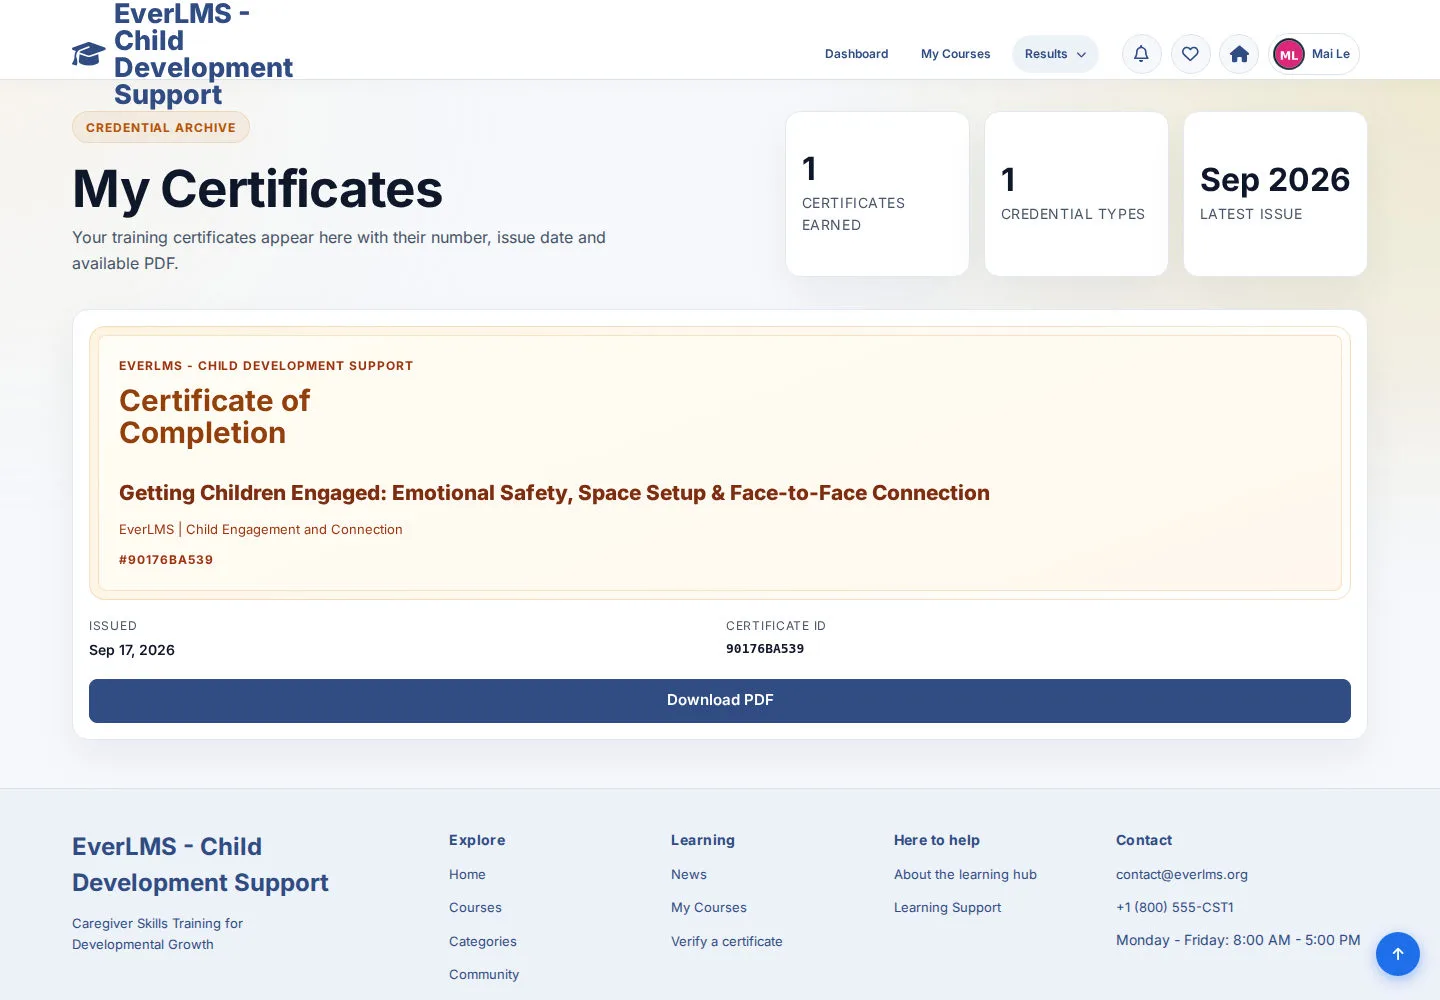Open News under Learning
The width and height of the screenshot is (1440, 1000).
(689, 874)
